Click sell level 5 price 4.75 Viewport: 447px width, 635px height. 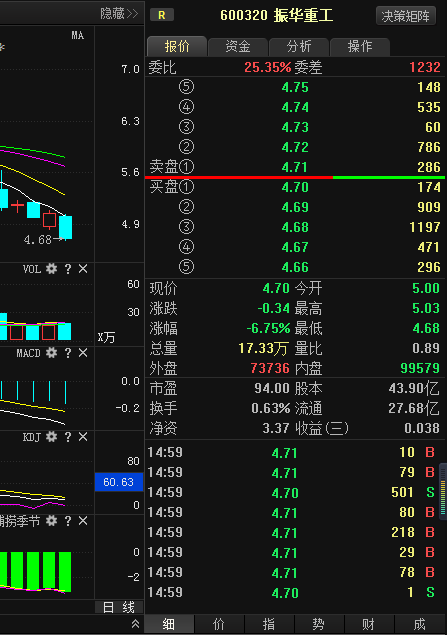point(295,87)
